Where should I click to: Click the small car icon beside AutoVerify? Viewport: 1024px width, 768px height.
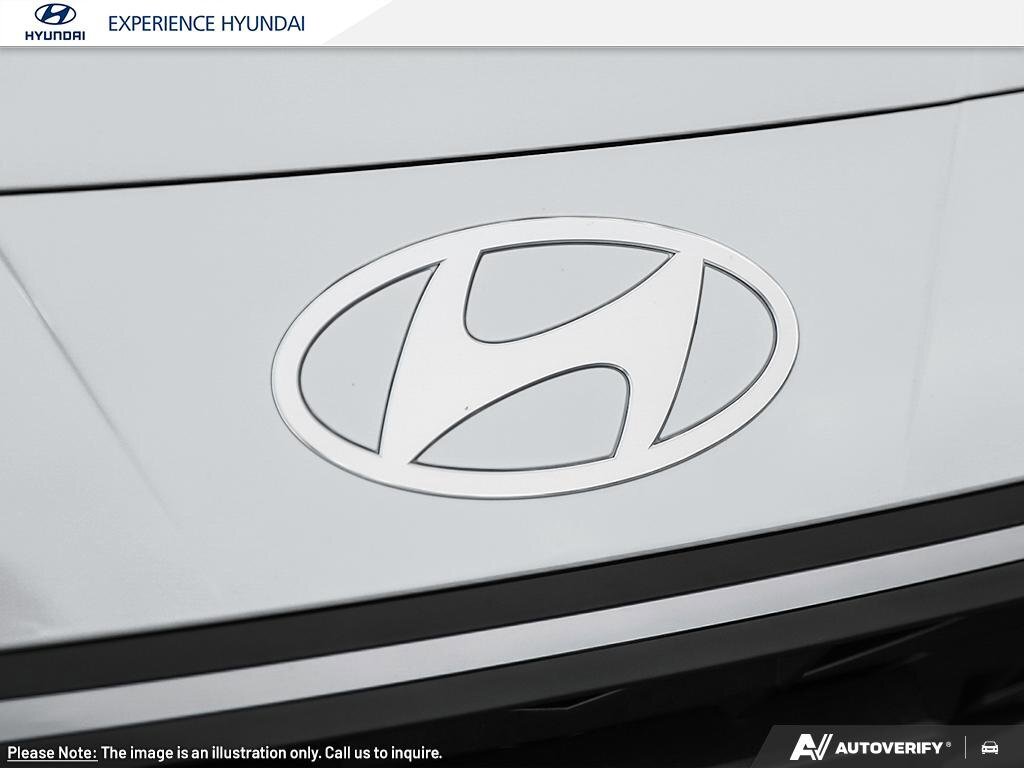(990, 748)
